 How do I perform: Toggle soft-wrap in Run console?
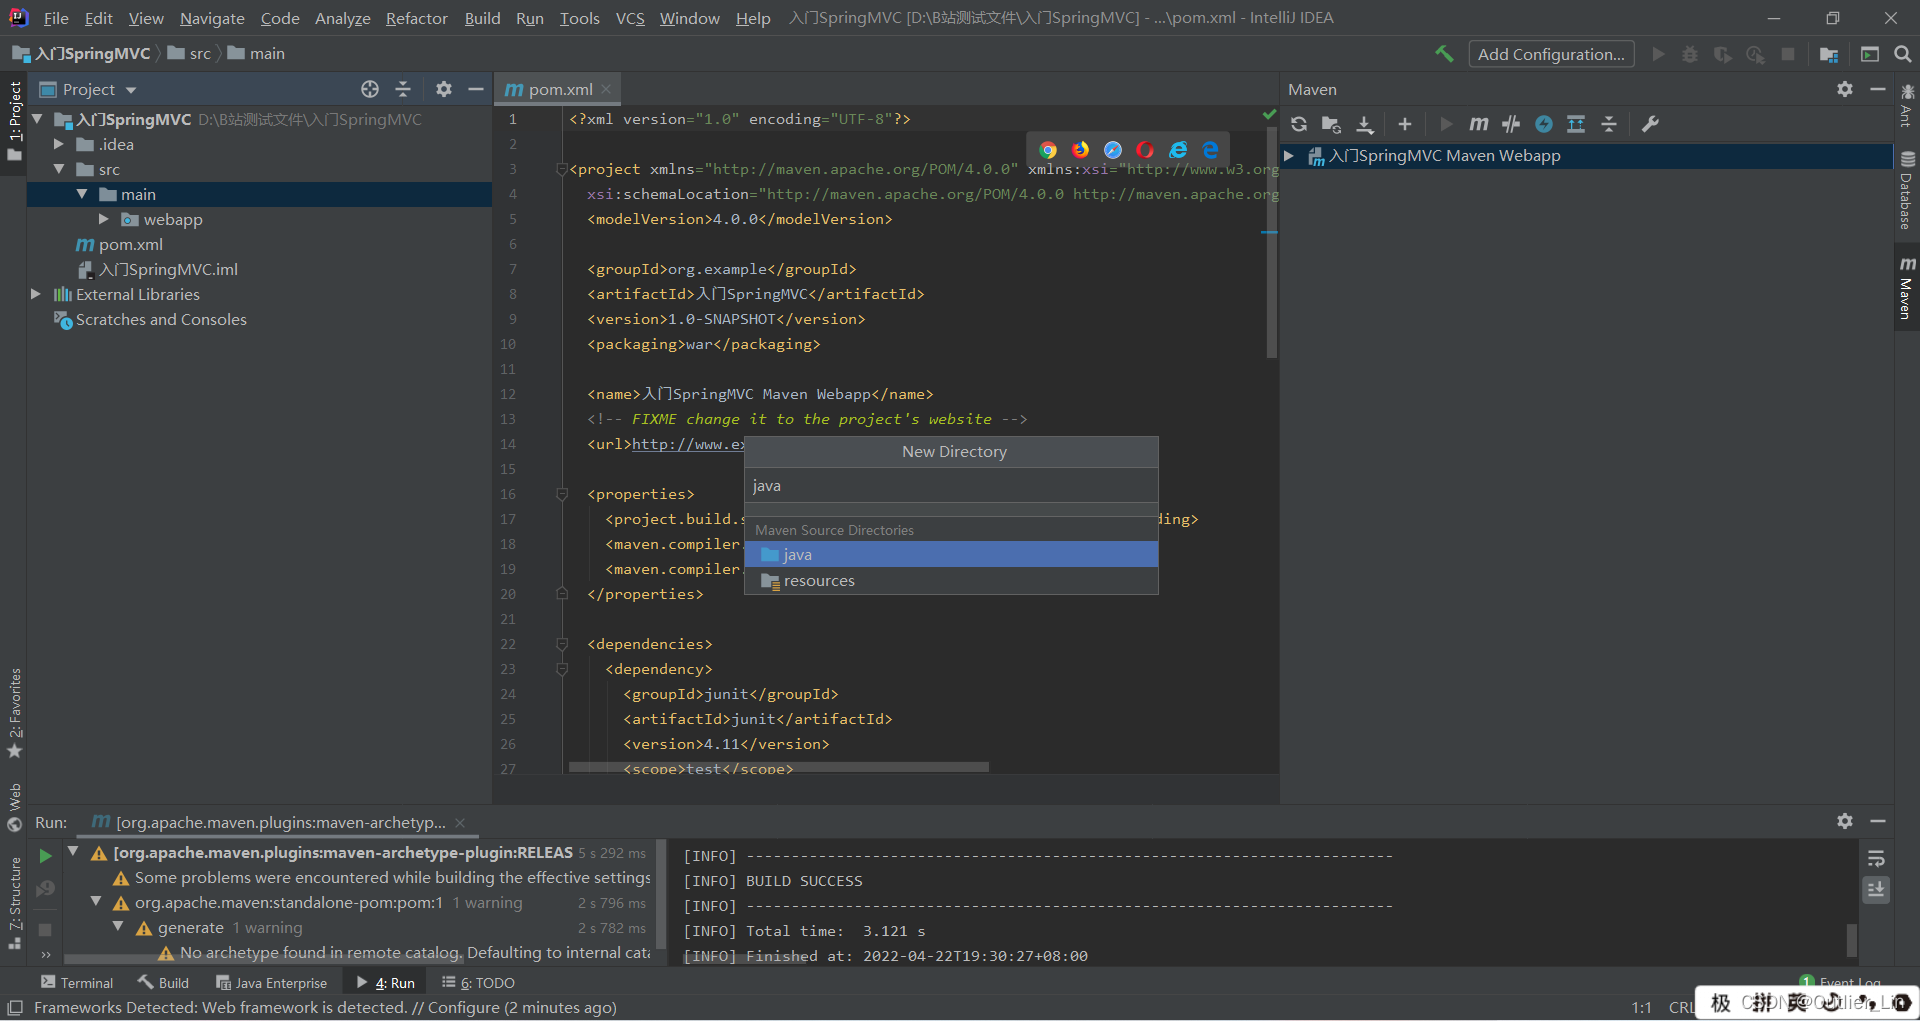pyautogui.click(x=1876, y=858)
